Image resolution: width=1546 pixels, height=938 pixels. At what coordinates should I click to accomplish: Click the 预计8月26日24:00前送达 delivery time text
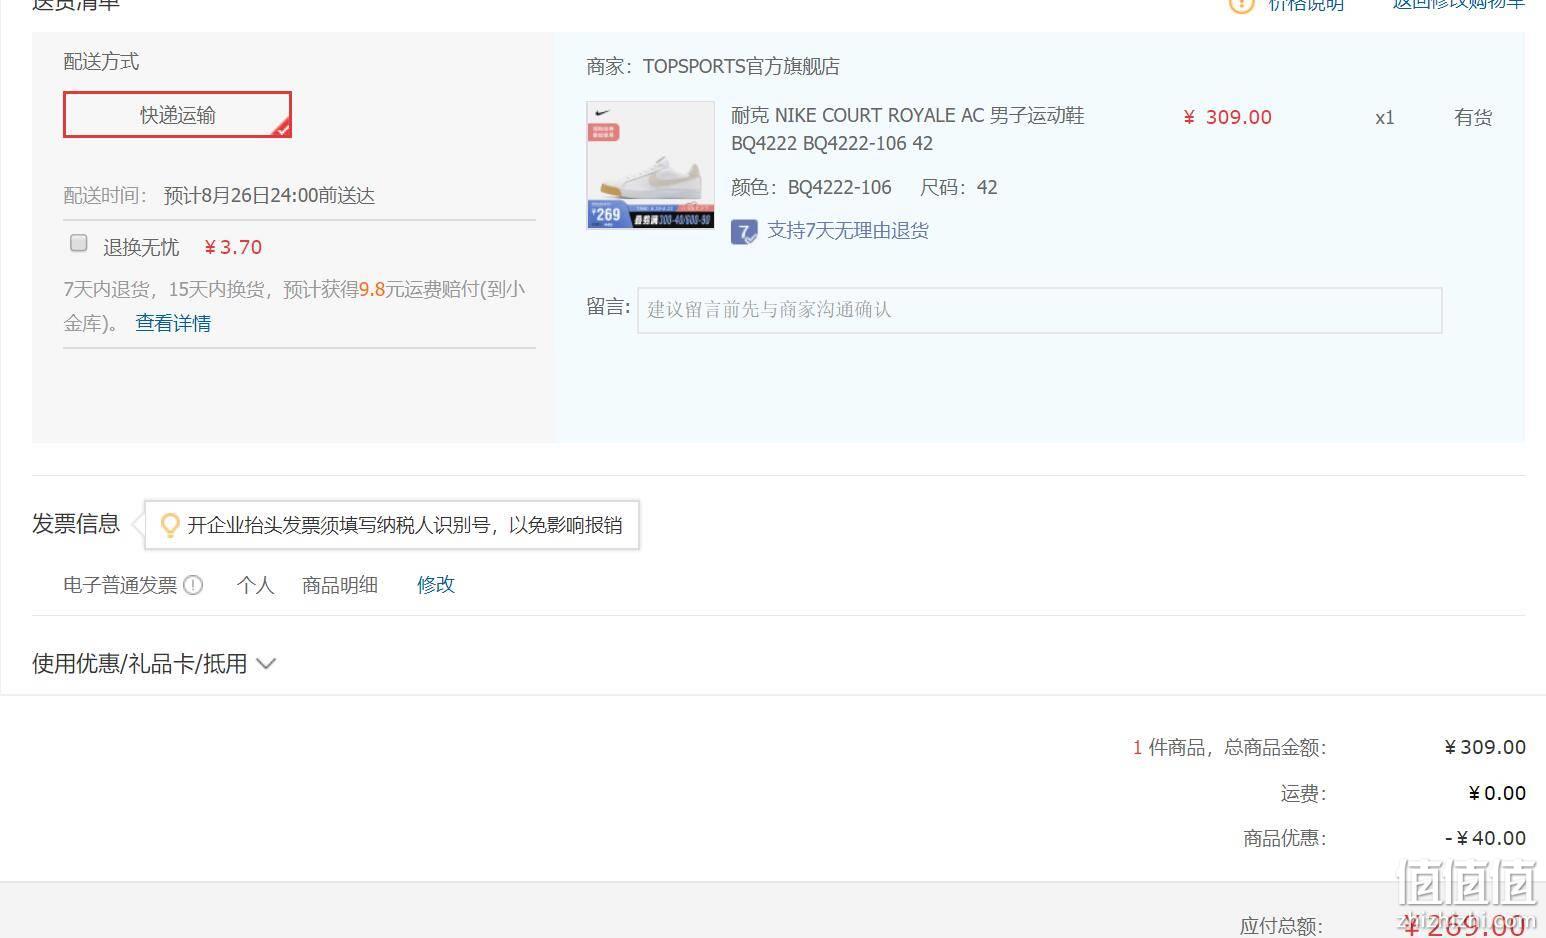269,196
